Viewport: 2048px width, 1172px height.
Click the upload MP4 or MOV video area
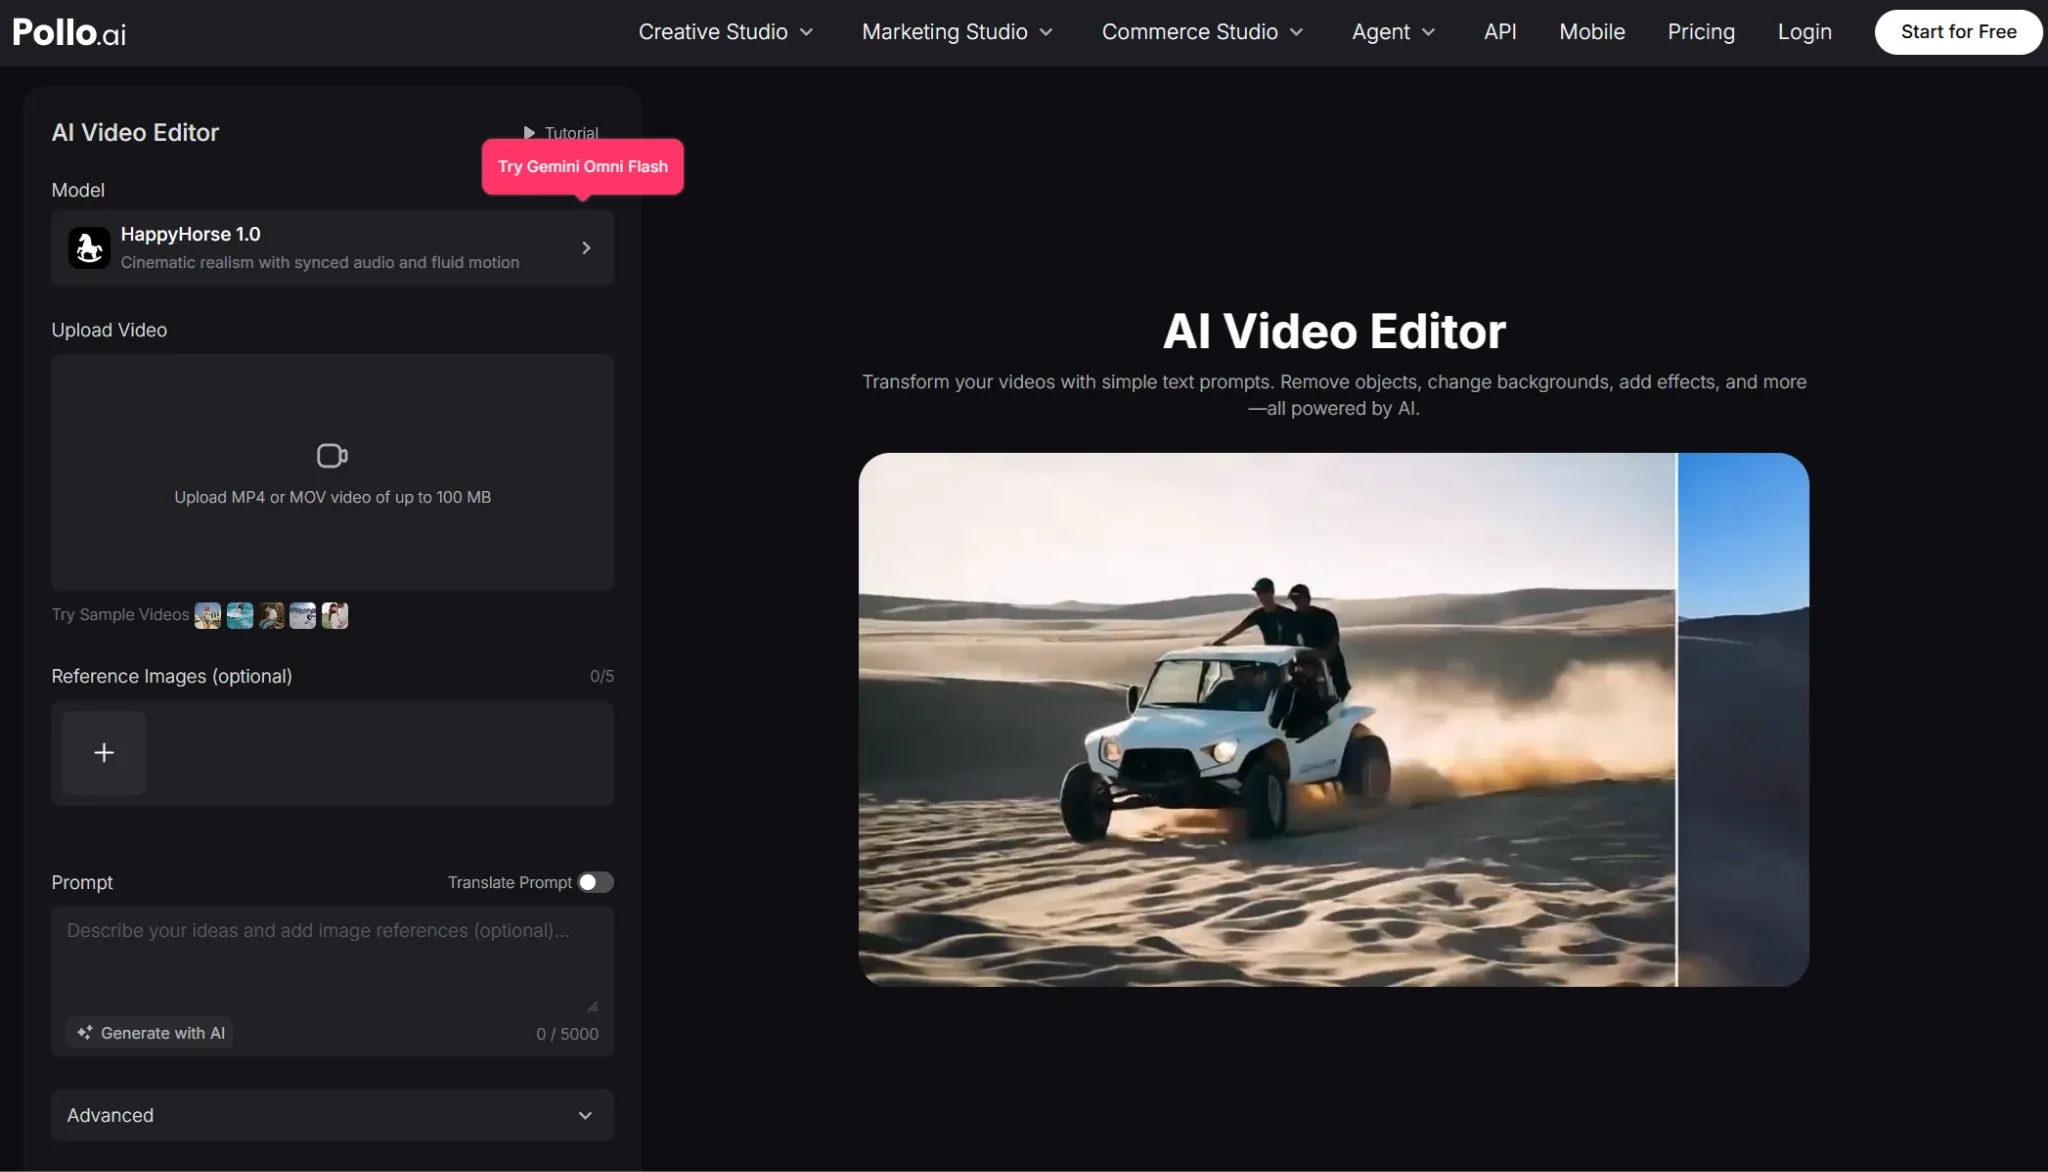(x=332, y=473)
